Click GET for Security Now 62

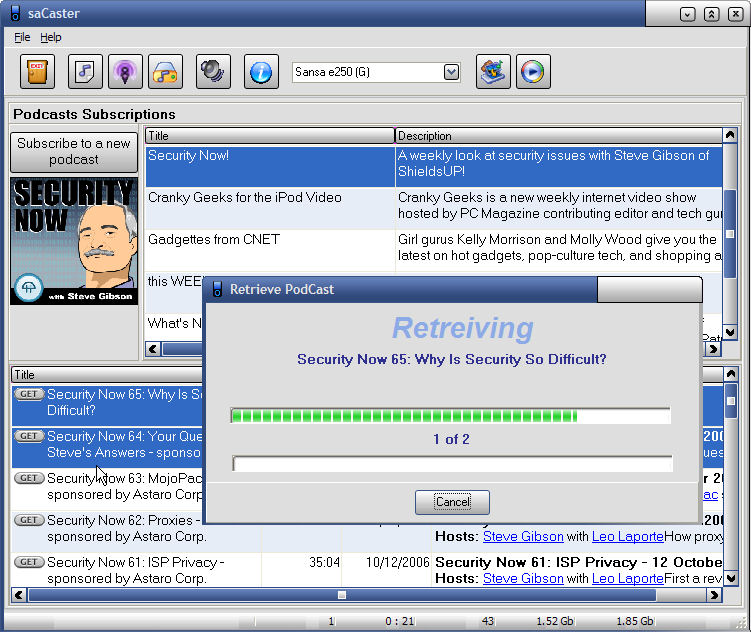pos(29,520)
